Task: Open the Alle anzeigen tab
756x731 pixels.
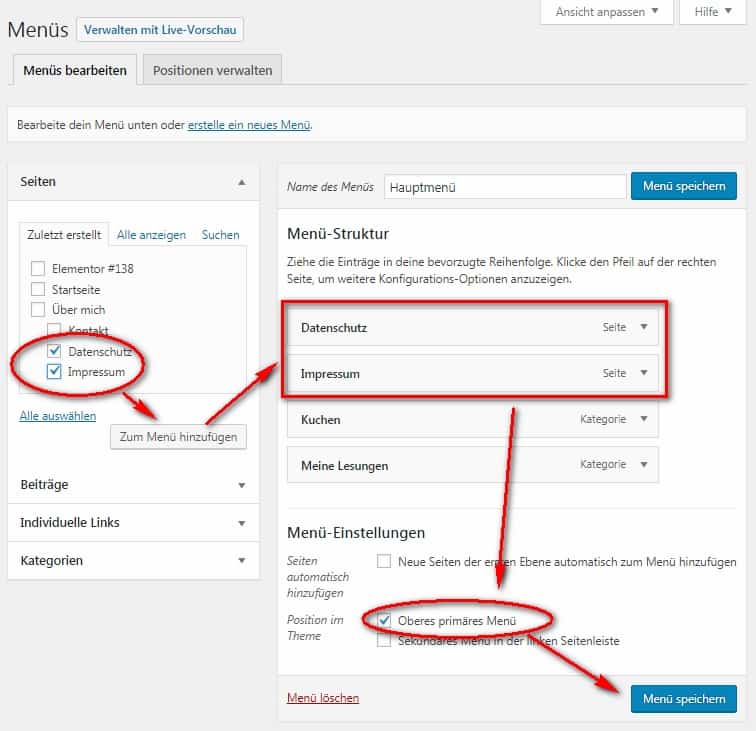Action: [x=151, y=235]
